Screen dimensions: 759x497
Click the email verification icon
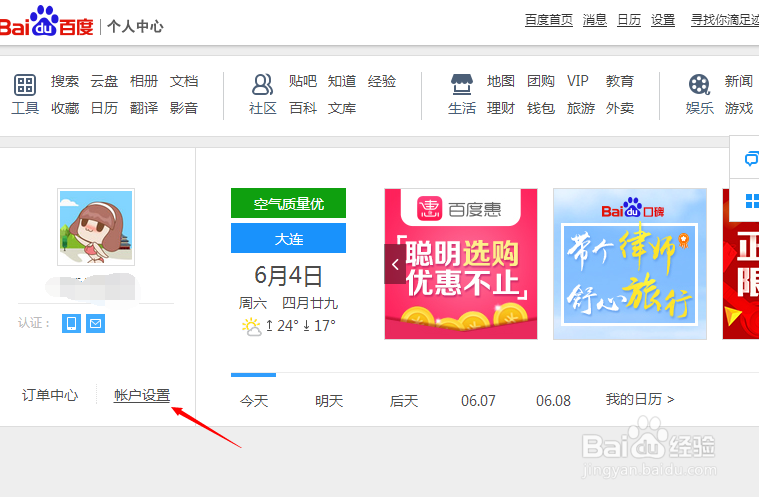pyautogui.click(x=95, y=323)
